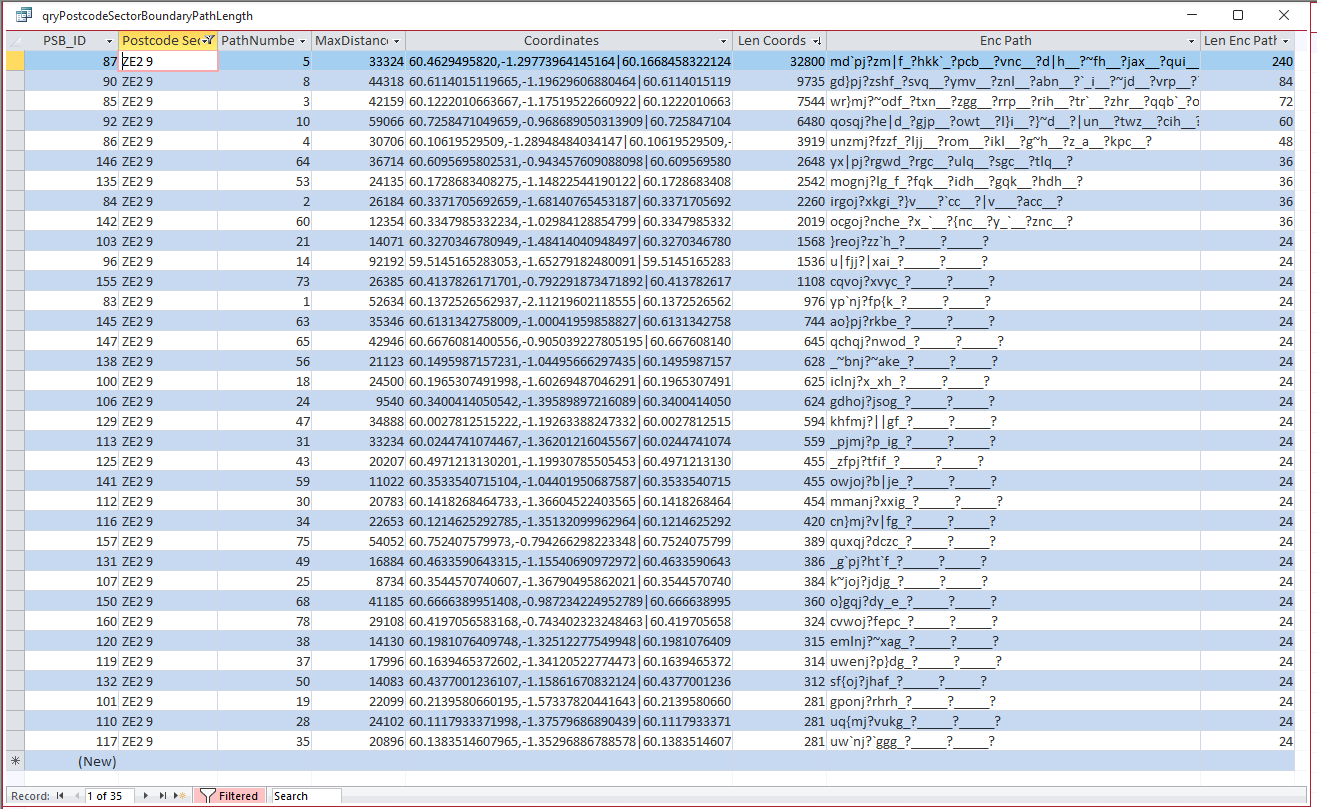The width and height of the screenshot is (1317, 809).
Task: Go to next record navigation arrow
Action: click(x=148, y=796)
